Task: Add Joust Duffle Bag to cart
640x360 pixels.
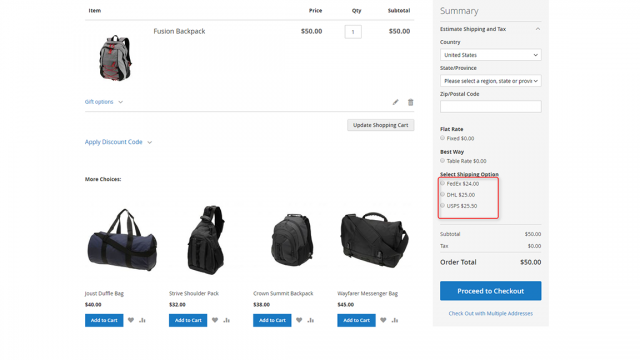Action: (x=104, y=320)
